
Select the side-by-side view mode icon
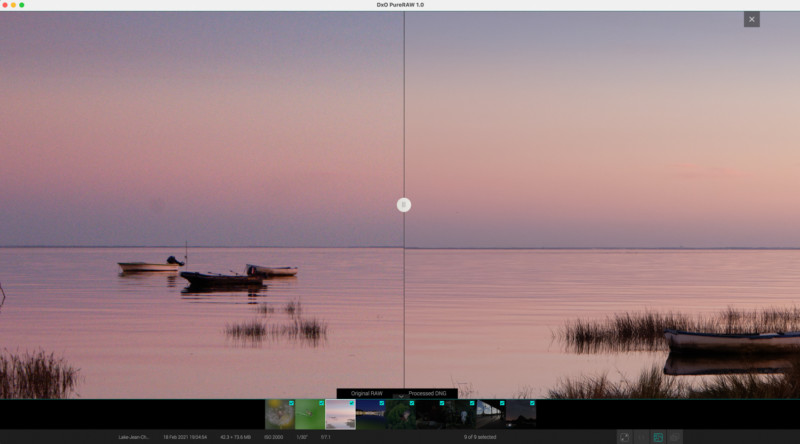(641, 437)
